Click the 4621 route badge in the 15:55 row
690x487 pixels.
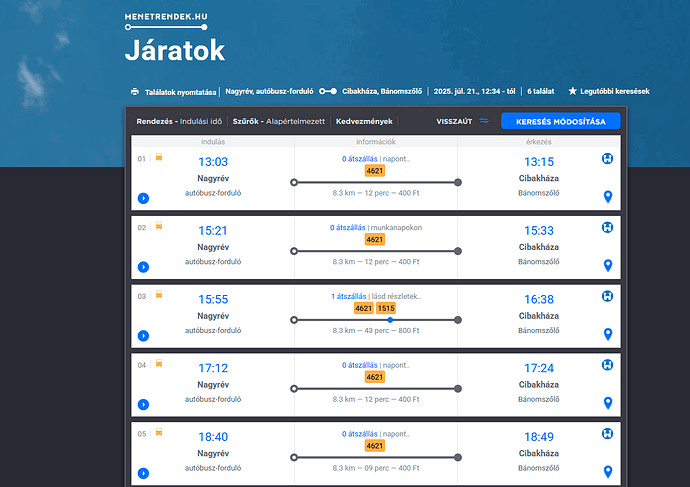coord(363,308)
